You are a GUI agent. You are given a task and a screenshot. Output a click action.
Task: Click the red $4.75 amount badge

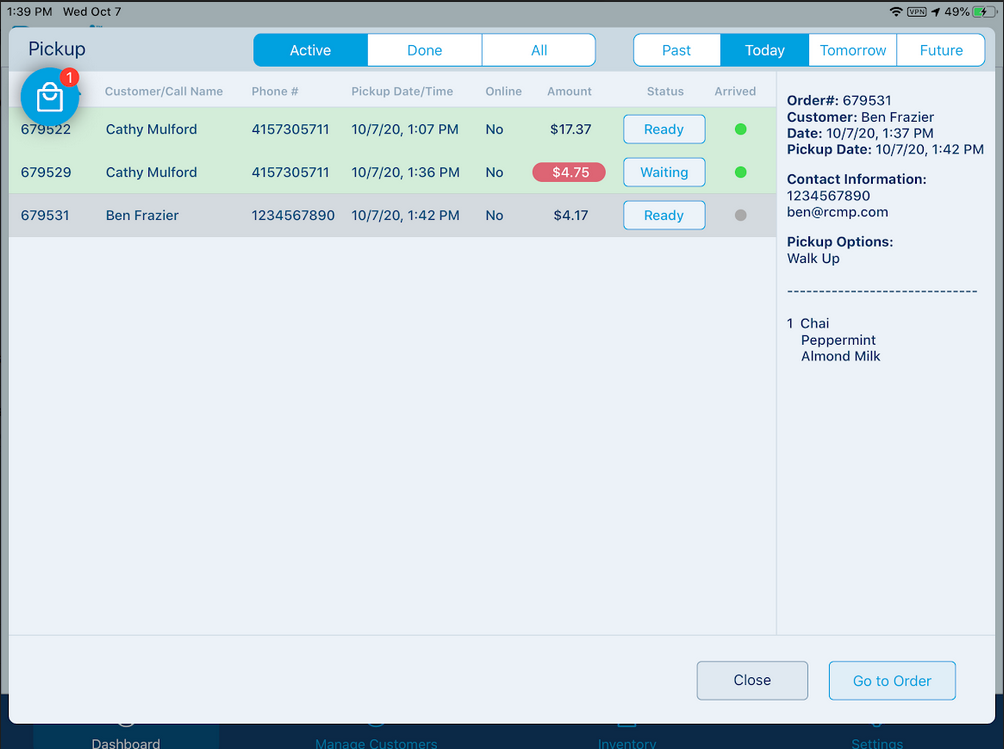tap(569, 172)
